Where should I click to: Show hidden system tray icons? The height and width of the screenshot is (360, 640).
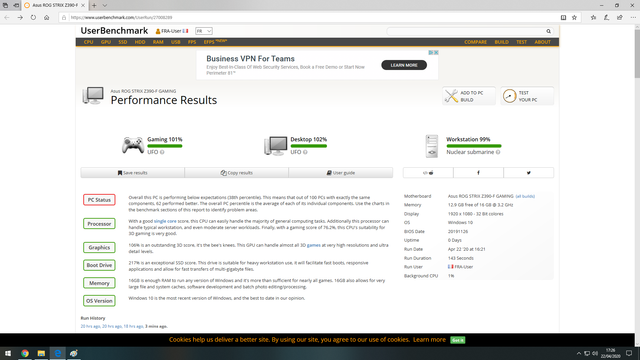click(x=578, y=353)
